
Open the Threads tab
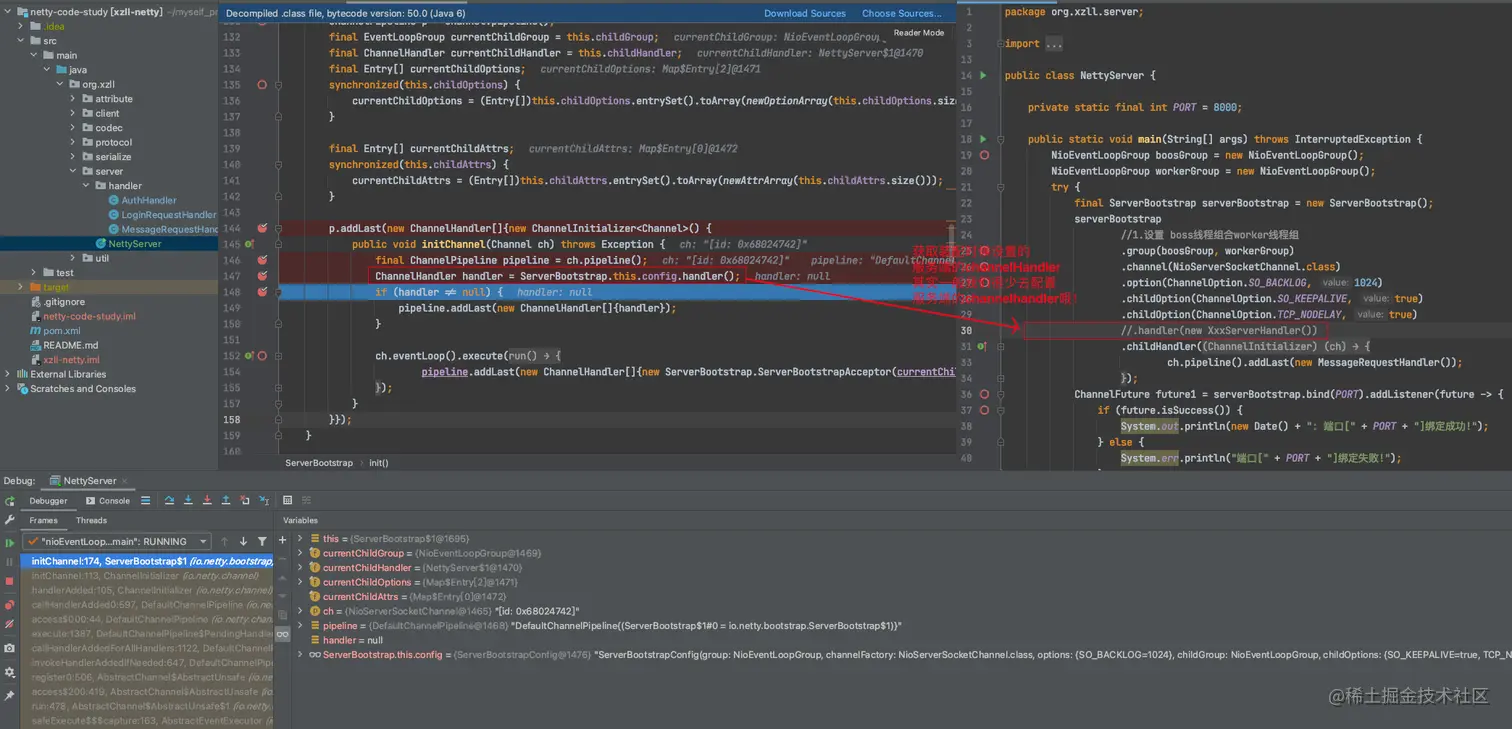[x=91, y=520]
